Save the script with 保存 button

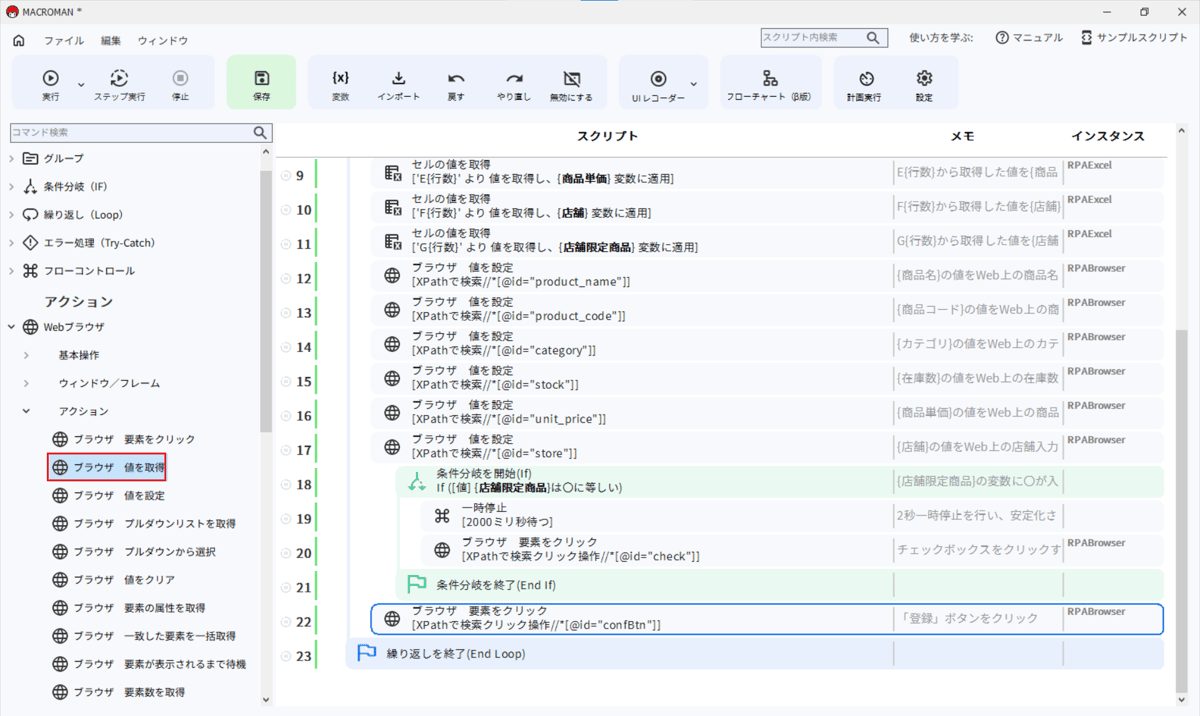pyautogui.click(x=261, y=83)
